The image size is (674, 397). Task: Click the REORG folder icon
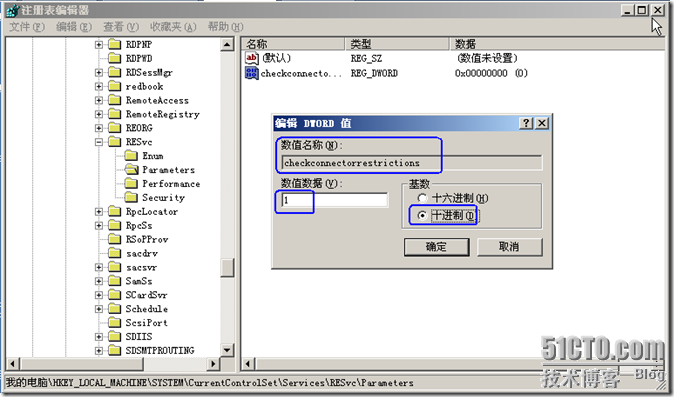pos(114,128)
